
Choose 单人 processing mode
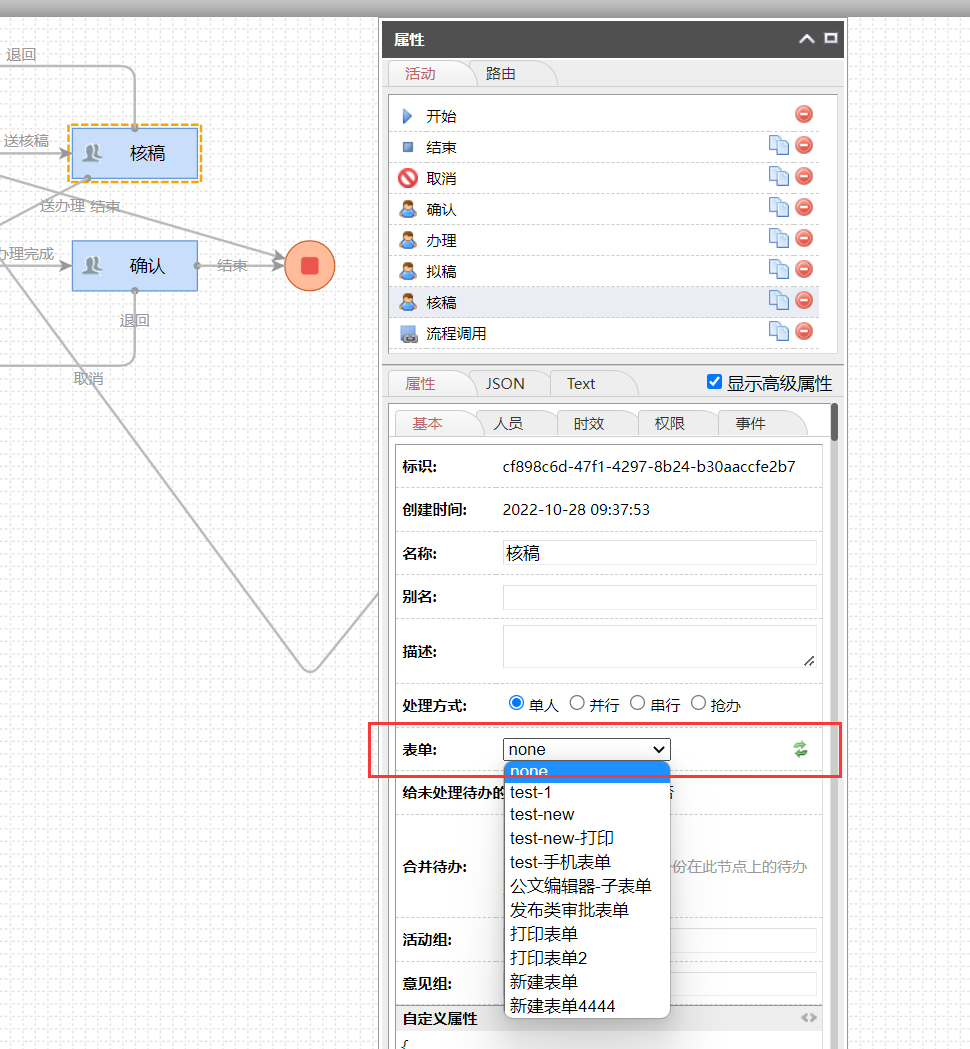point(516,702)
